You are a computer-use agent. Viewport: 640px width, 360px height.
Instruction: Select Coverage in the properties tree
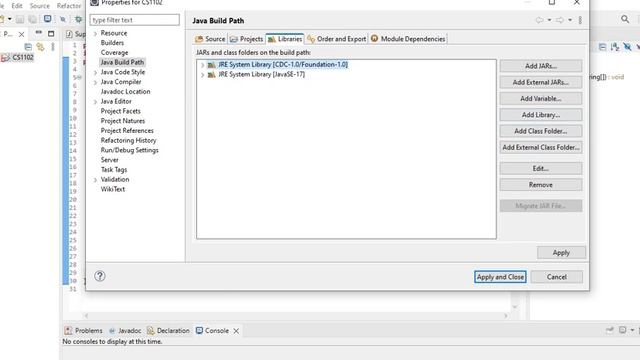click(x=114, y=52)
